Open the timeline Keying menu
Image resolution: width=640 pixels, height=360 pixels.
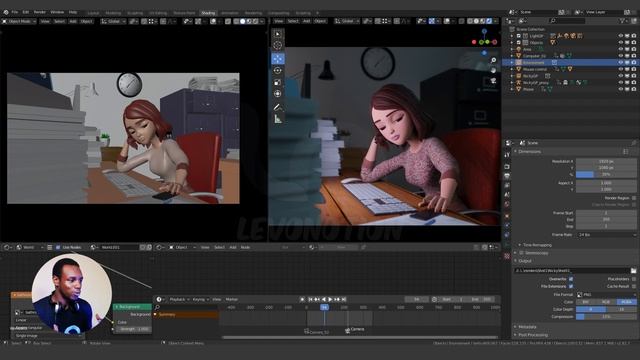(x=199, y=300)
